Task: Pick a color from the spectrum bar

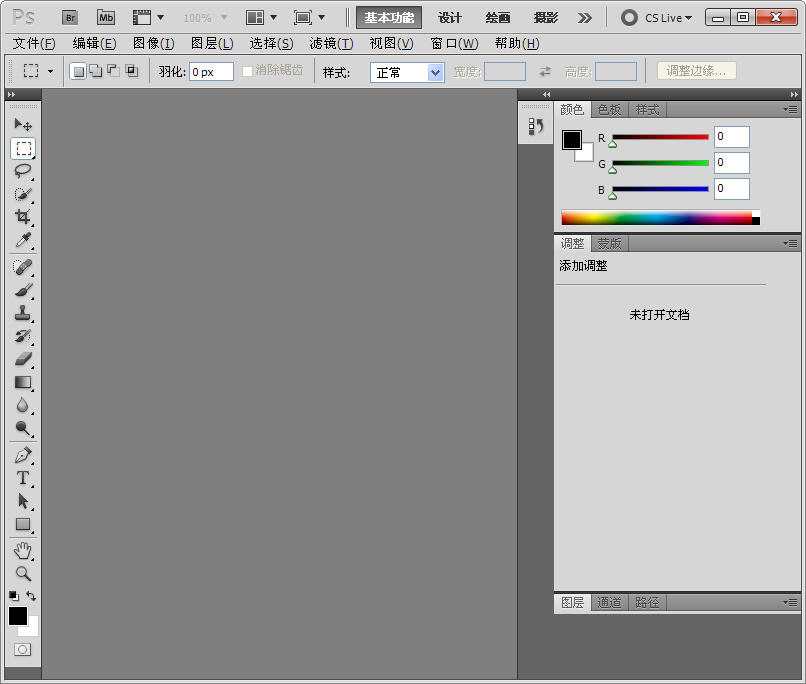Action: tap(655, 217)
